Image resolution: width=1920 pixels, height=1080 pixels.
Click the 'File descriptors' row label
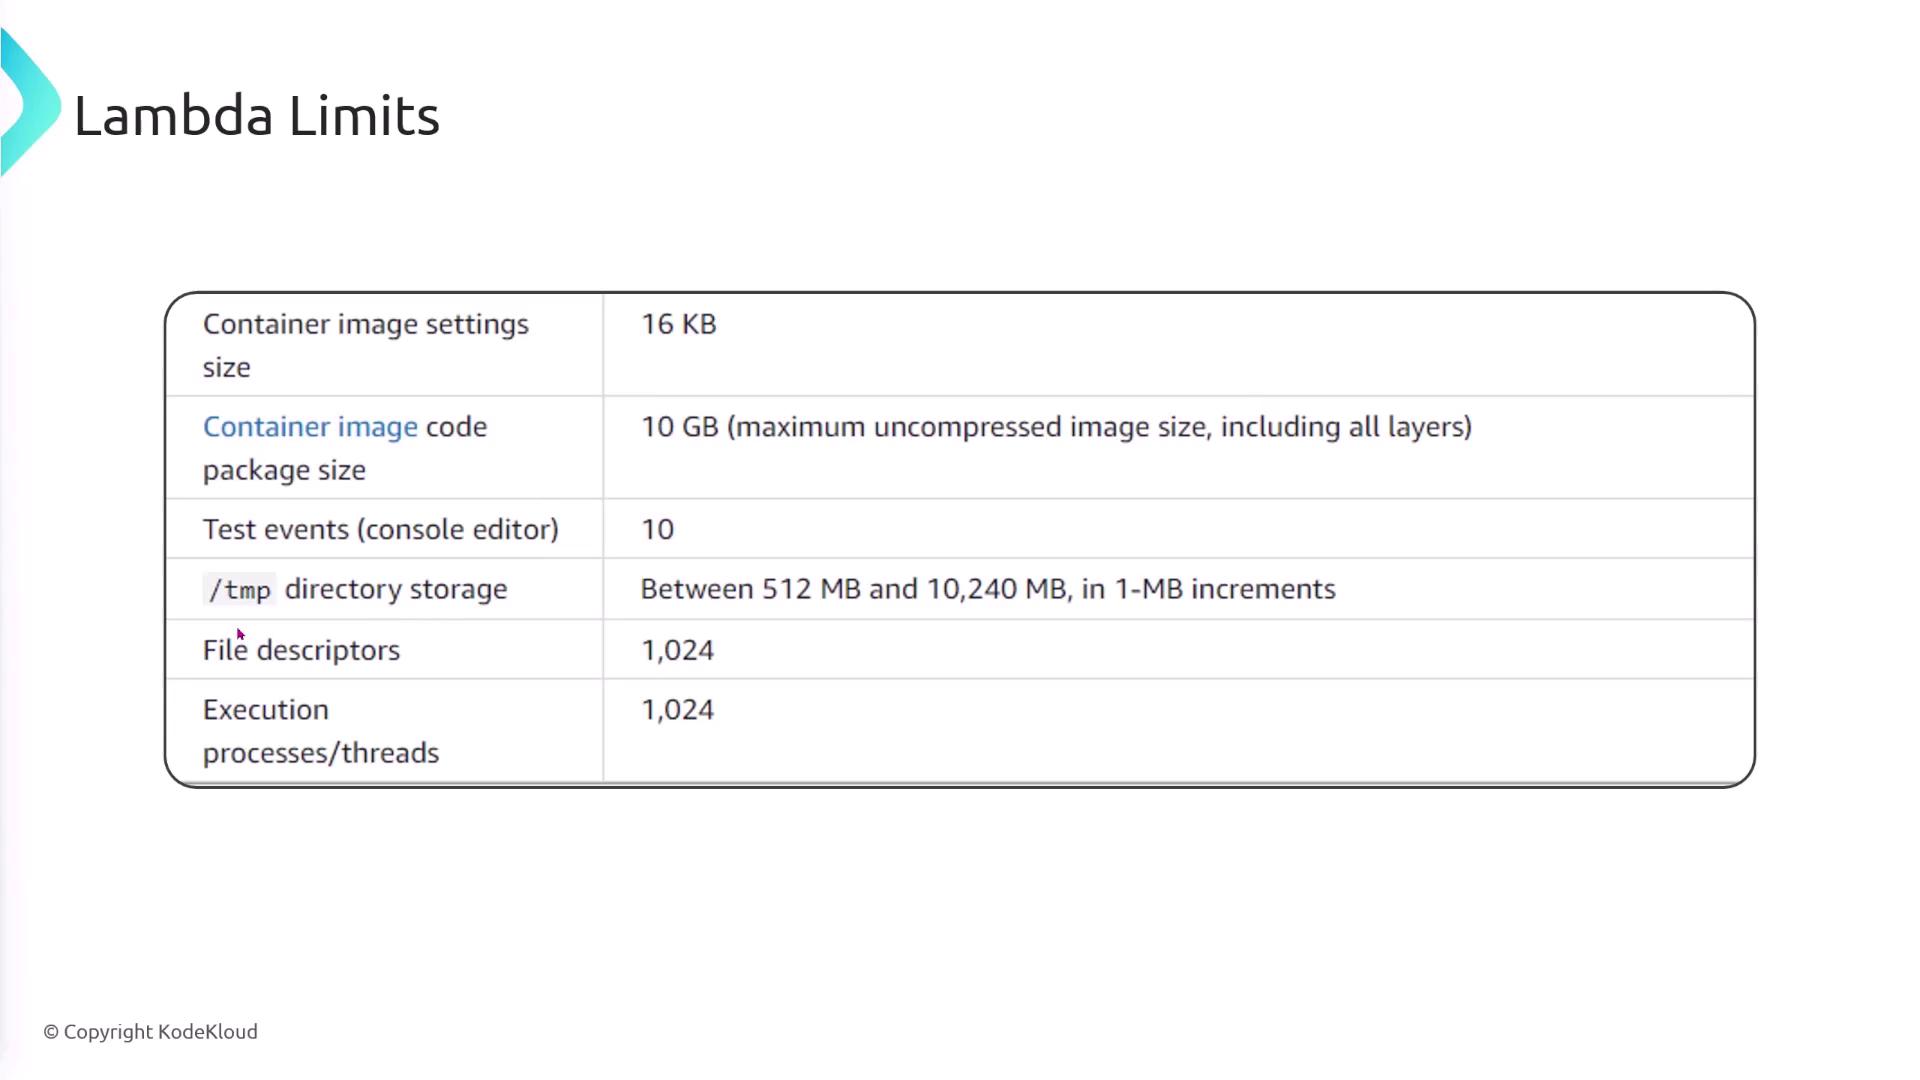301,651
